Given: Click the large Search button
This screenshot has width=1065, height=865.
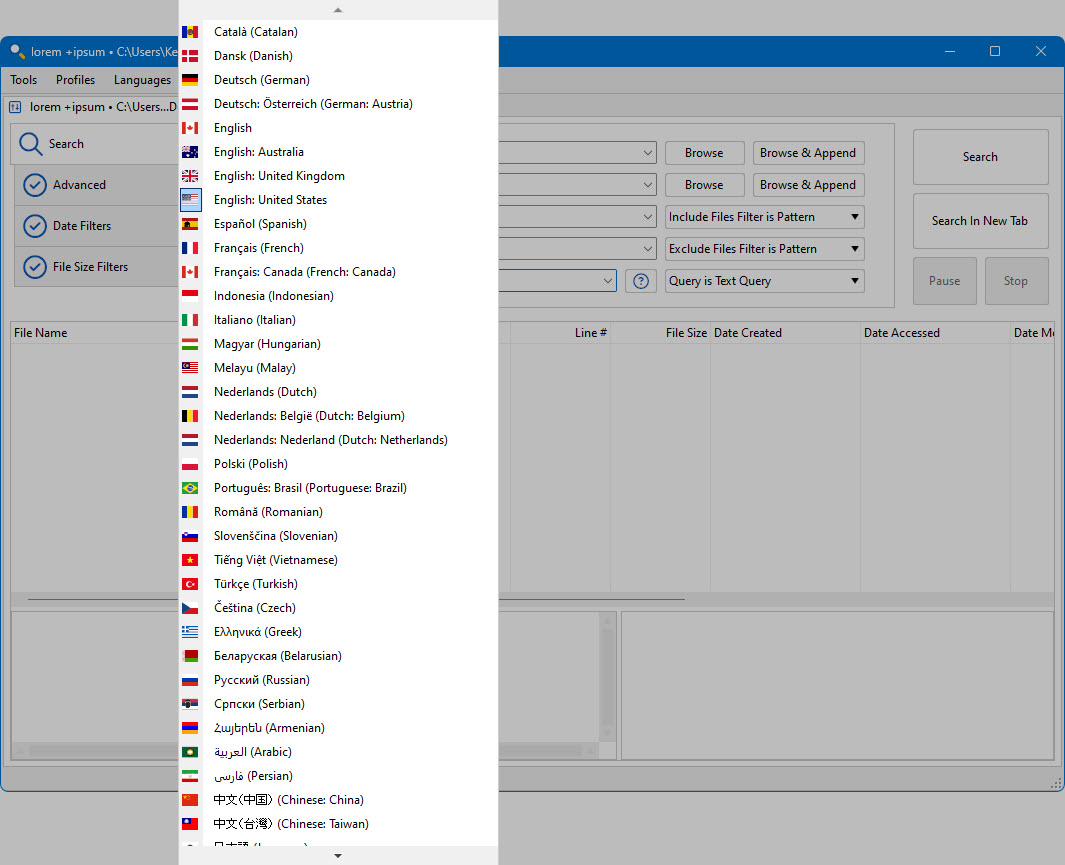Looking at the screenshot, I should tap(980, 157).
